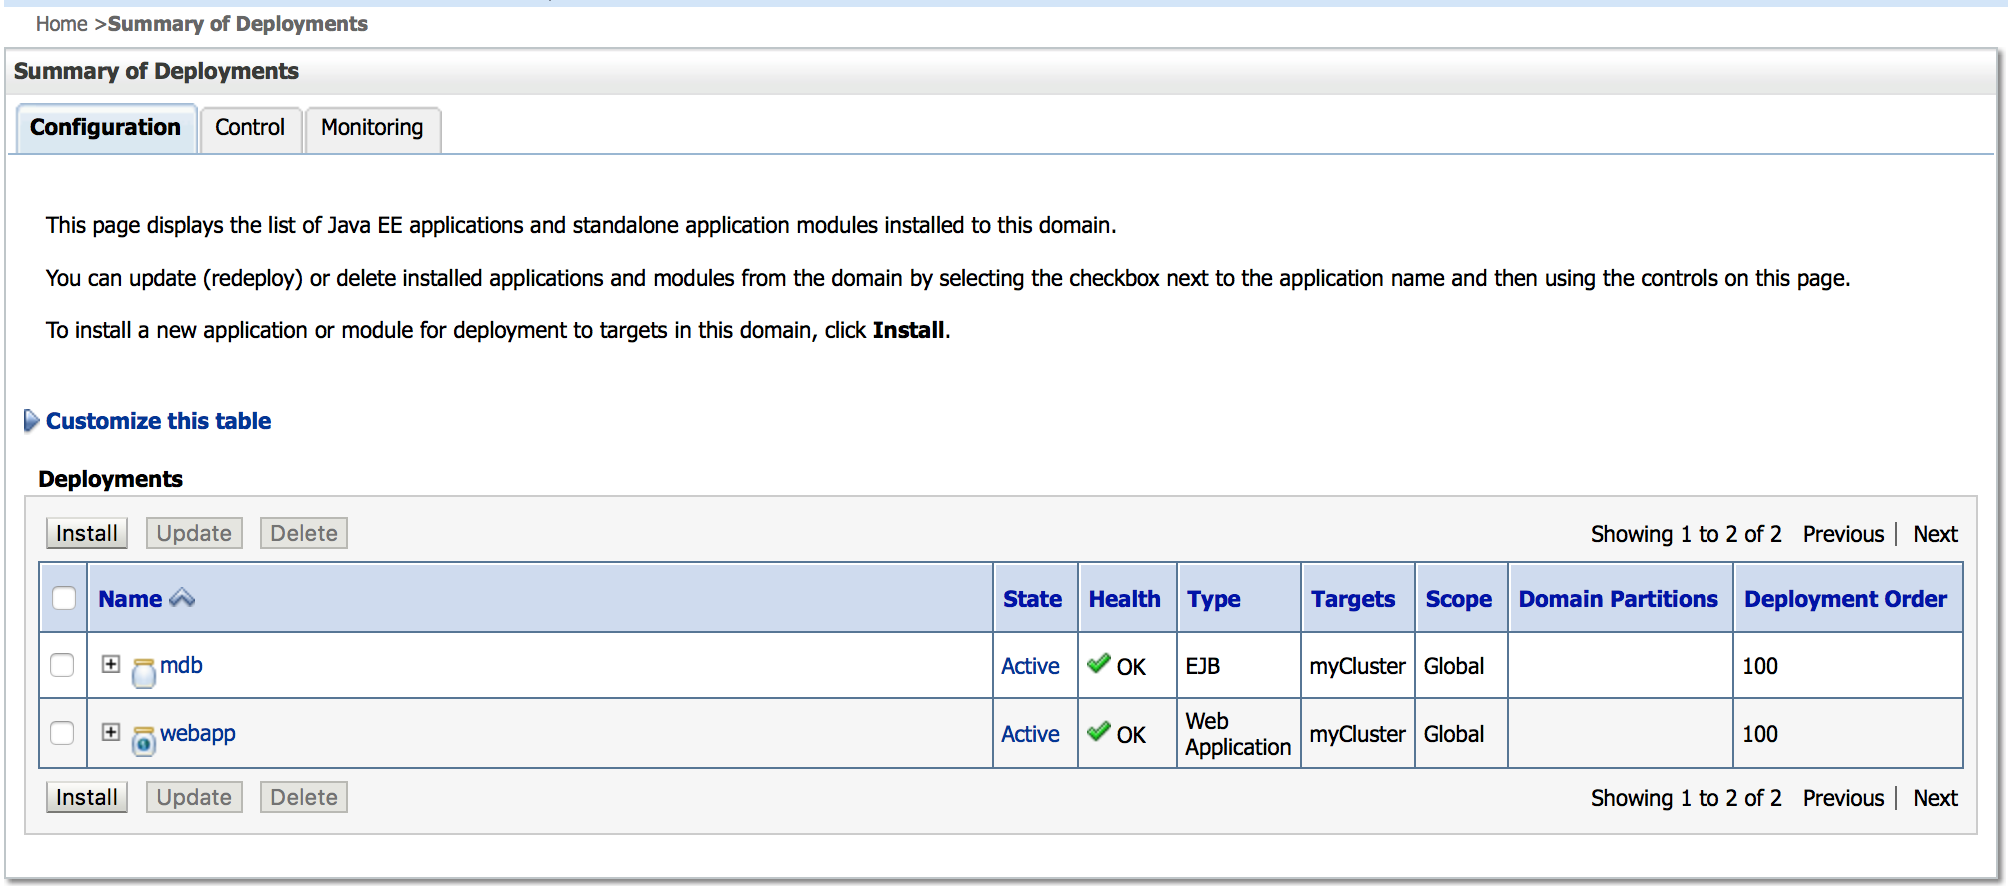Open the Monitoring tab
2008x886 pixels.
pos(372,128)
